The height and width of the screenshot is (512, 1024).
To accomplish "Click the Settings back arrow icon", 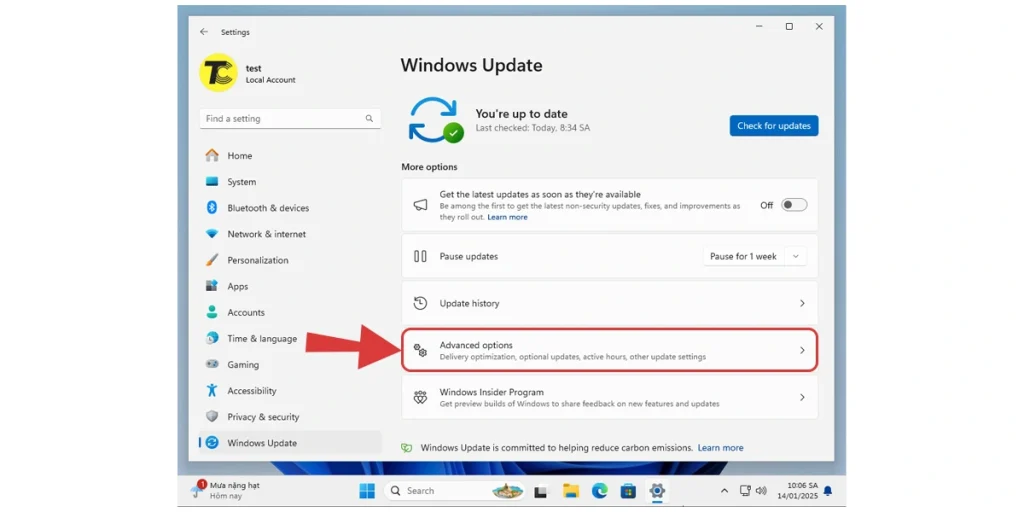I will (x=204, y=32).
